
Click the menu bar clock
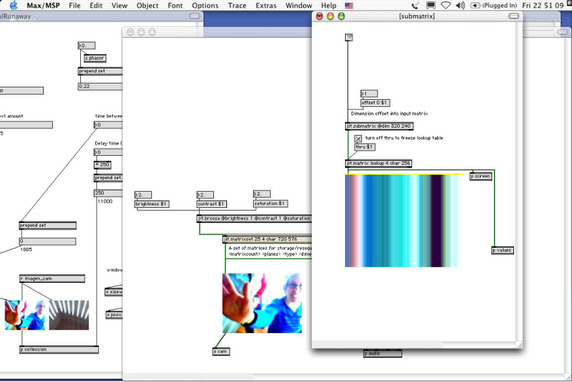coord(543,5)
